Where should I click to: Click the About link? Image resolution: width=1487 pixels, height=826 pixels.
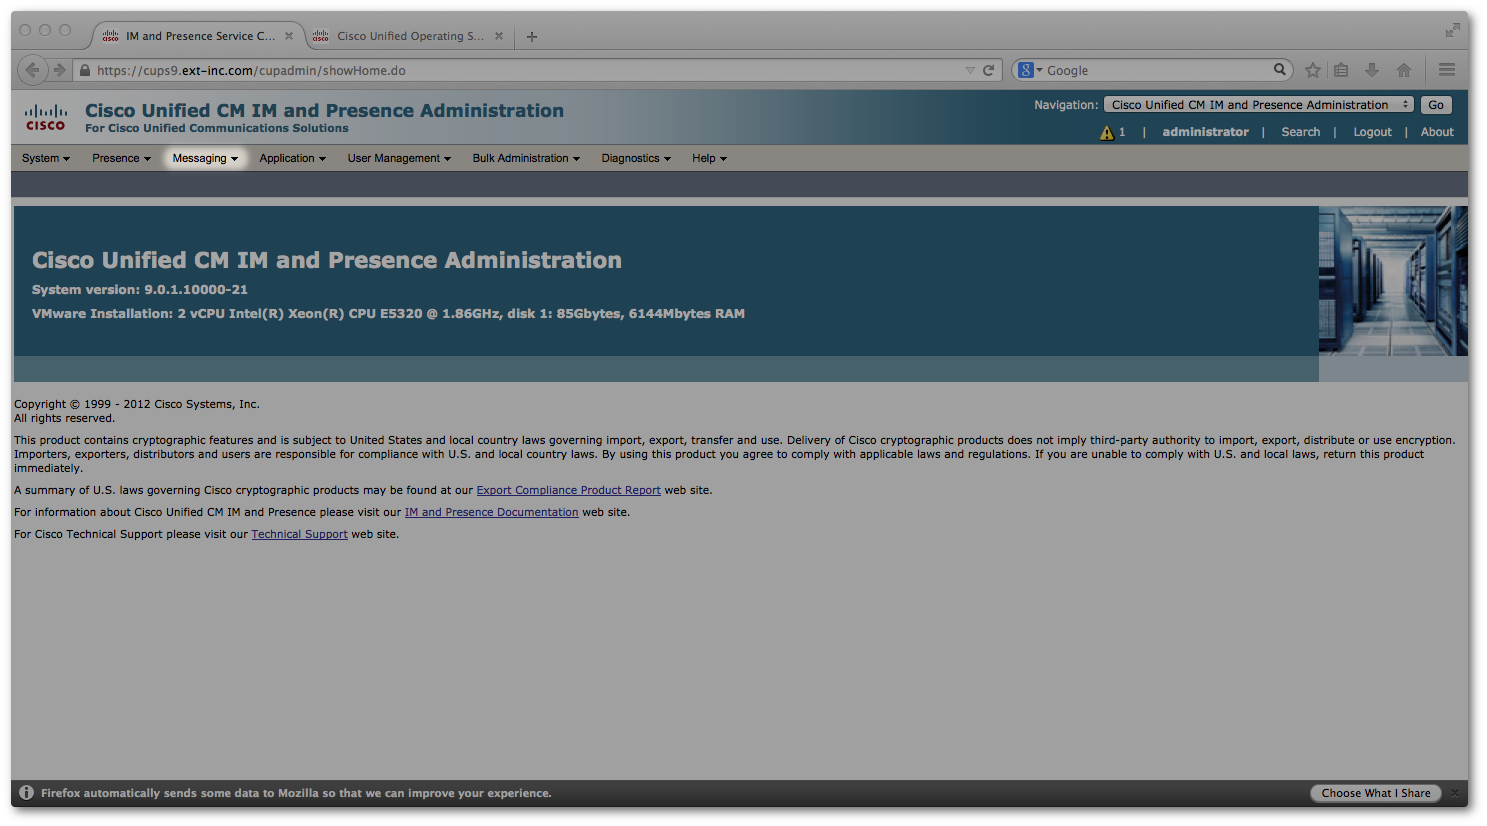tap(1437, 132)
